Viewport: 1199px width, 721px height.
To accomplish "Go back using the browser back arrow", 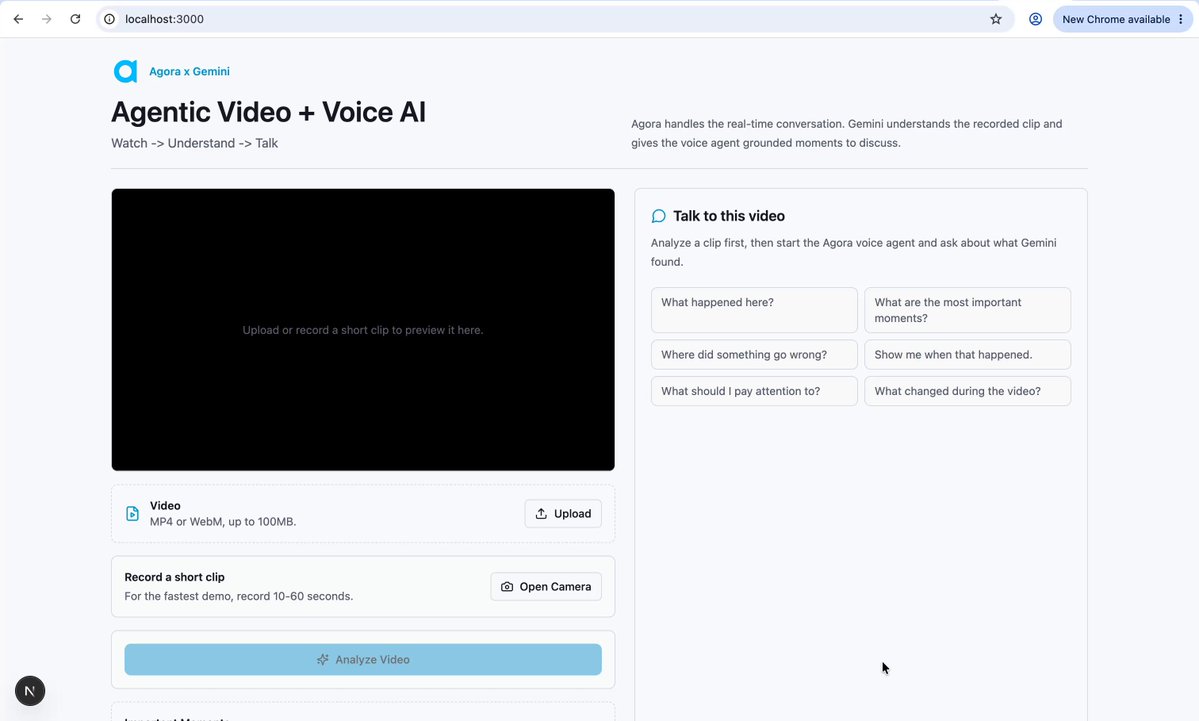I will pos(18,19).
